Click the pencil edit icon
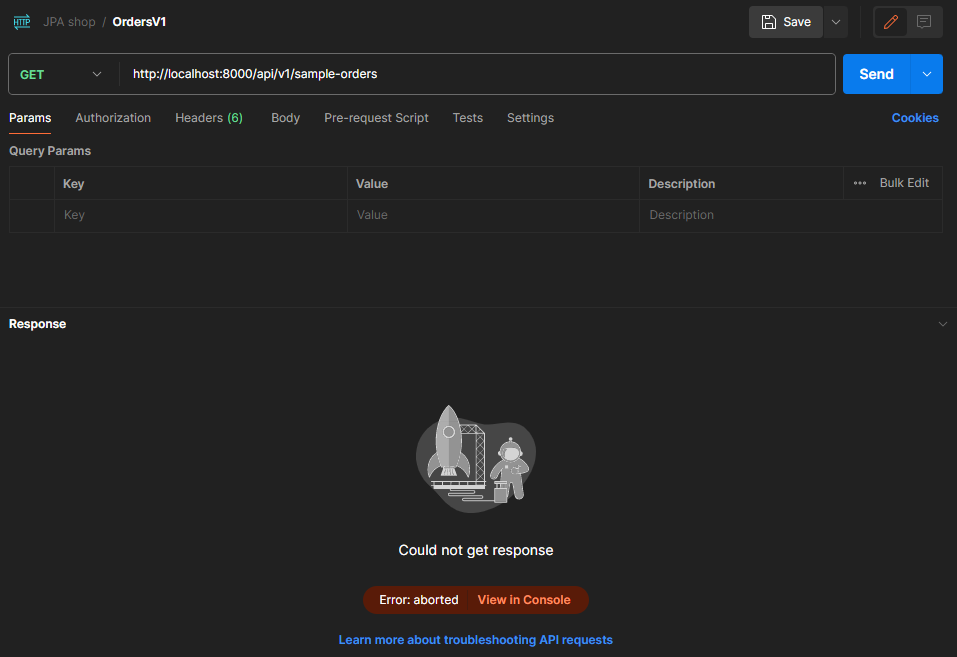This screenshot has height=657, width=957. click(x=890, y=22)
